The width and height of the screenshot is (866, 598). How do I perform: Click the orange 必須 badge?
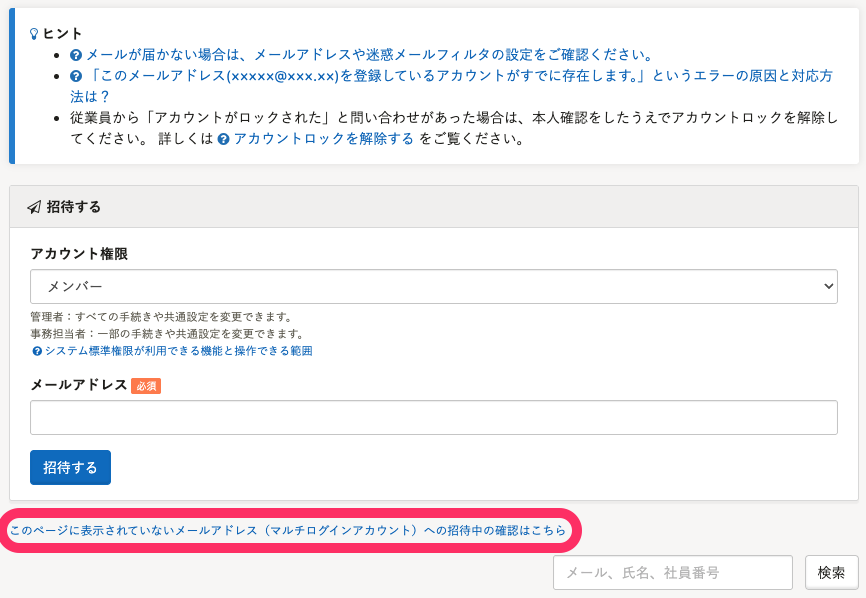pyautogui.click(x=146, y=385)
